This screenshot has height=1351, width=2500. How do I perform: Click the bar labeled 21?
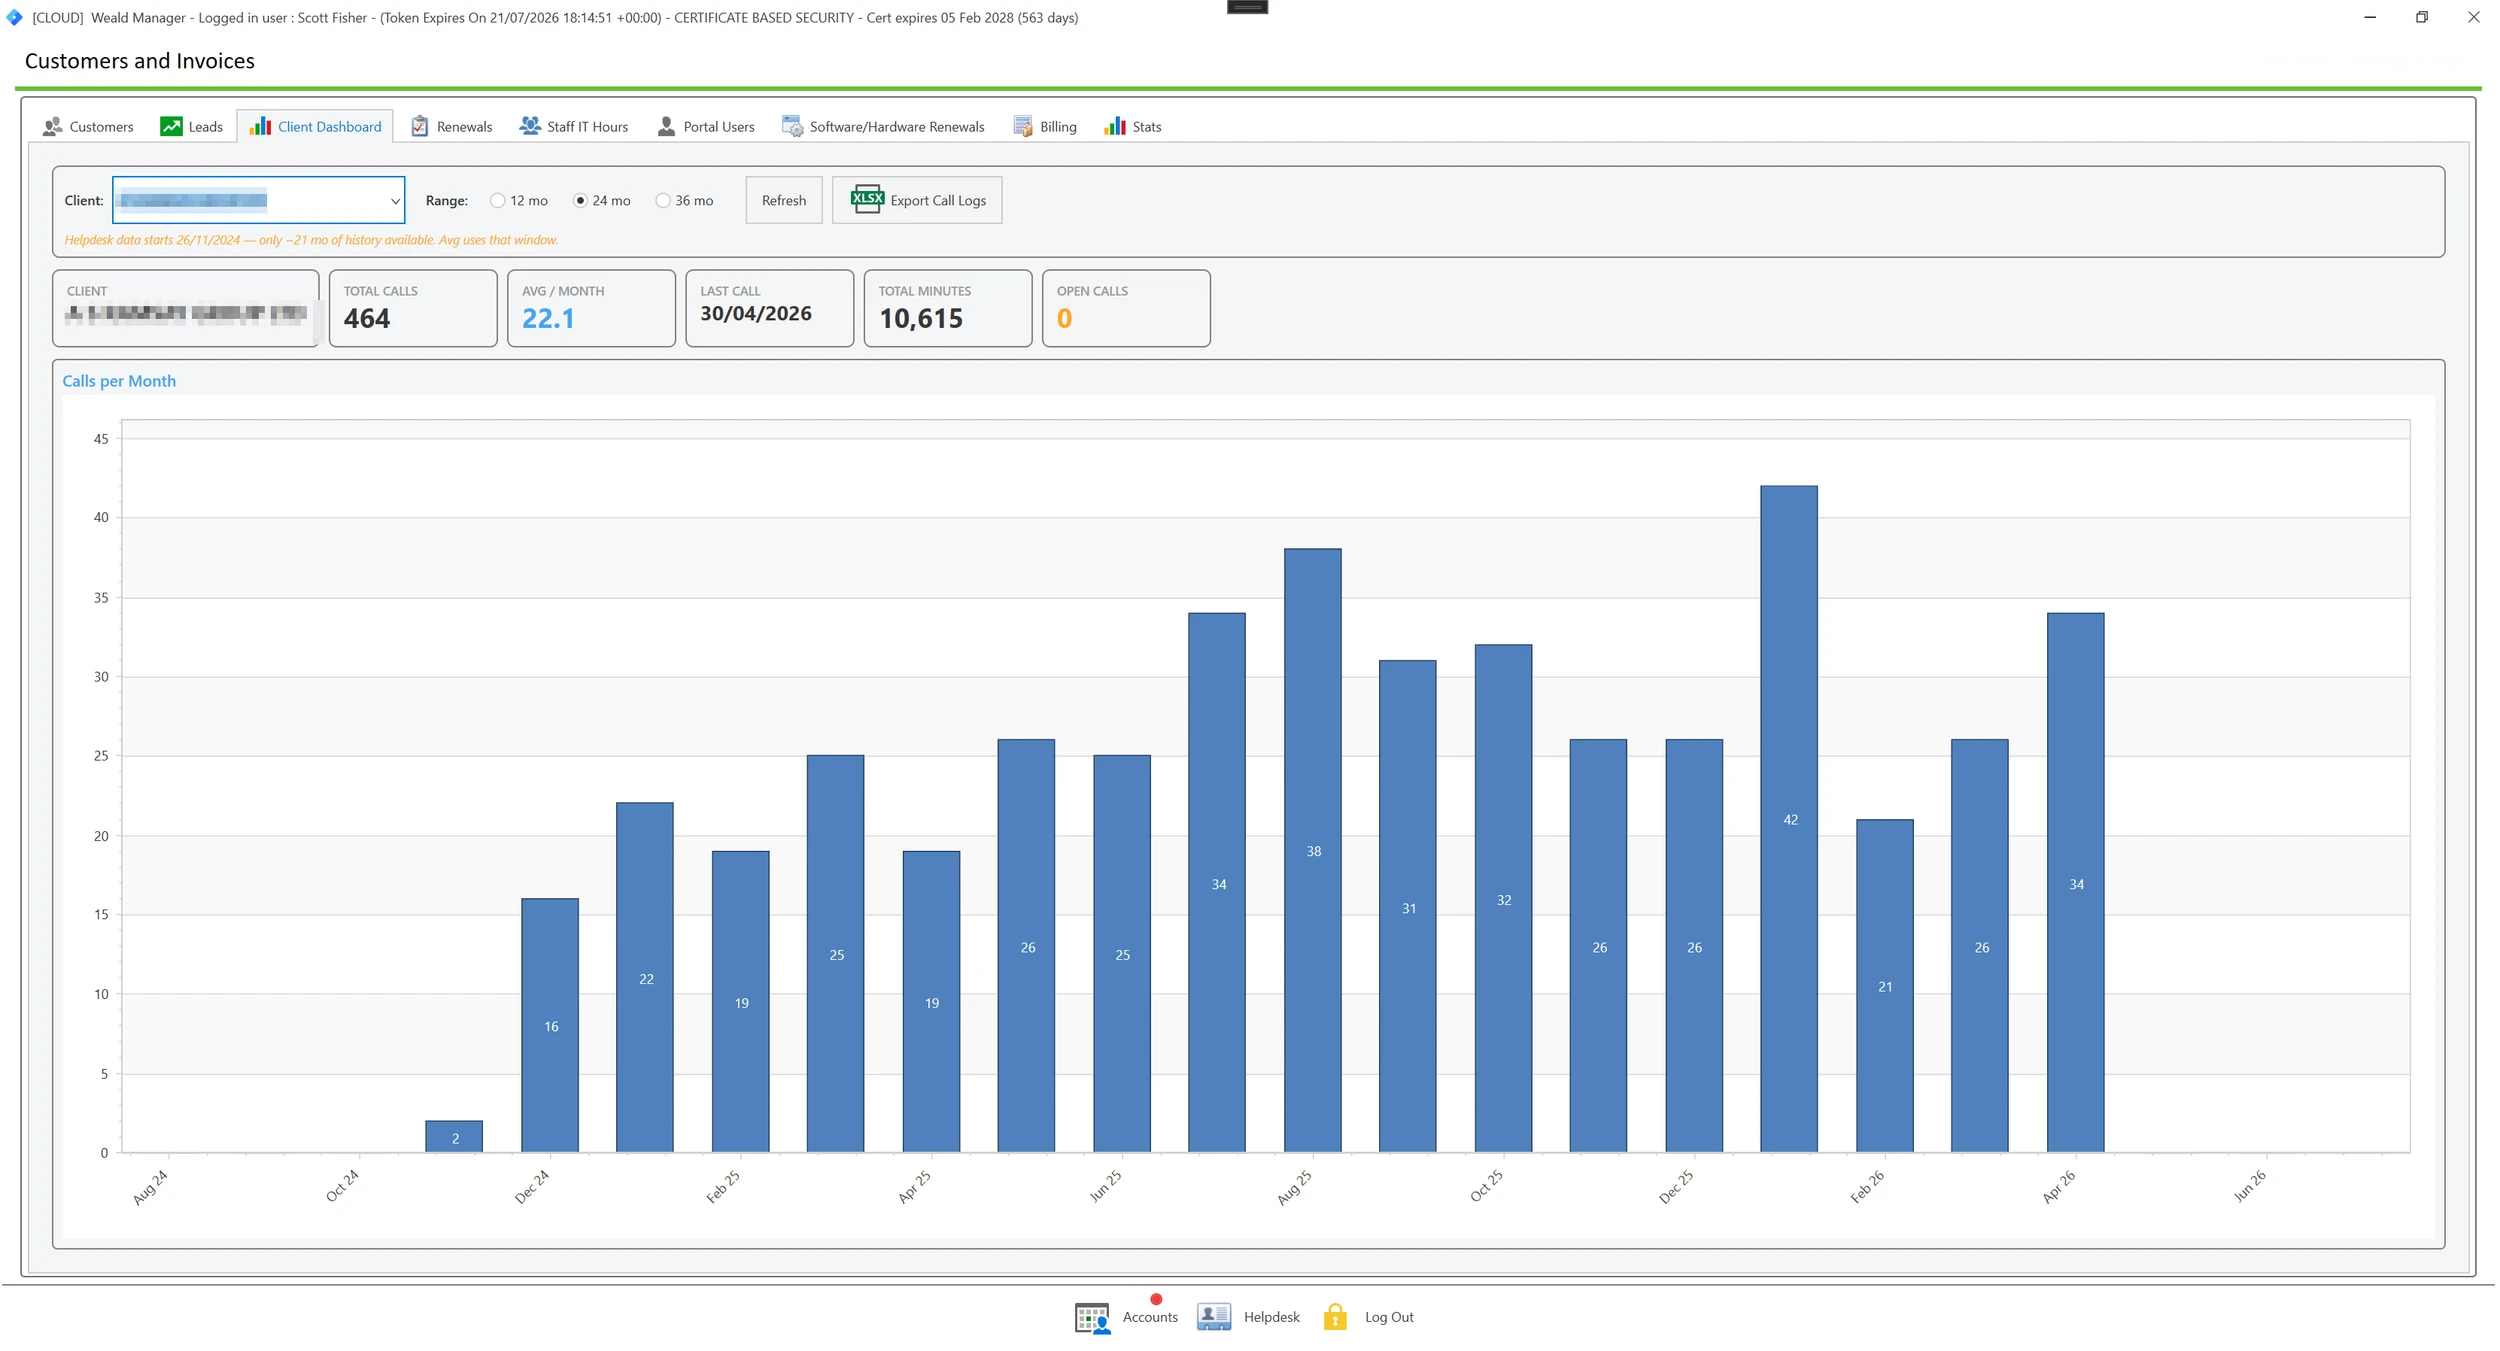point(1885,986)
